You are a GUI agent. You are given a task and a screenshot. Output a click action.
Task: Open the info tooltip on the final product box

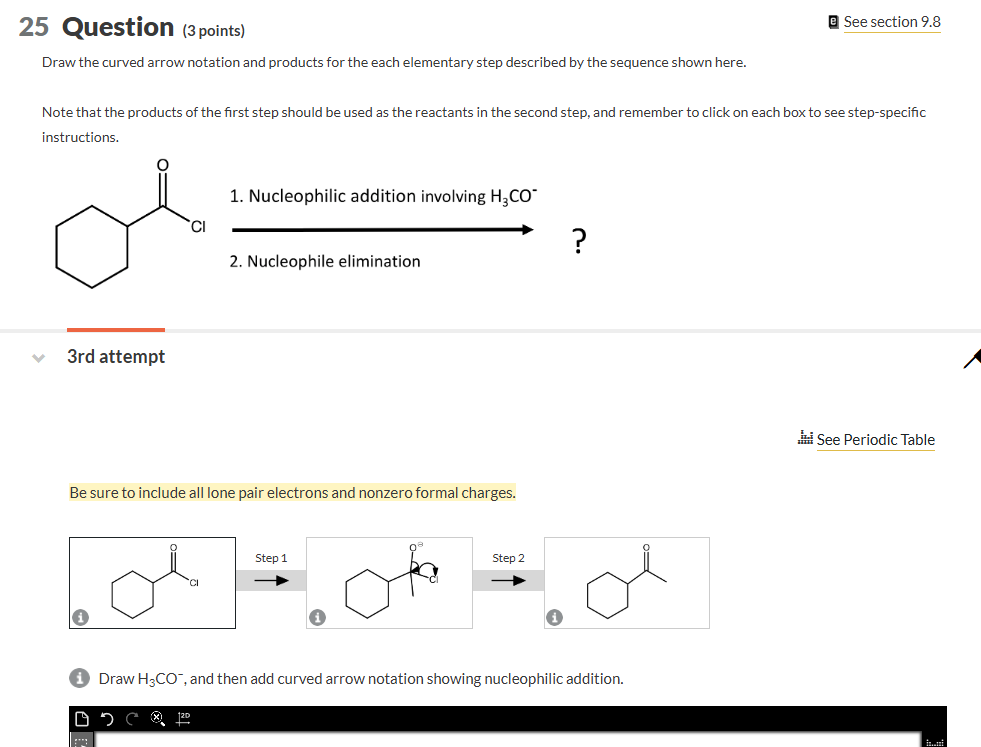point(553,618)
